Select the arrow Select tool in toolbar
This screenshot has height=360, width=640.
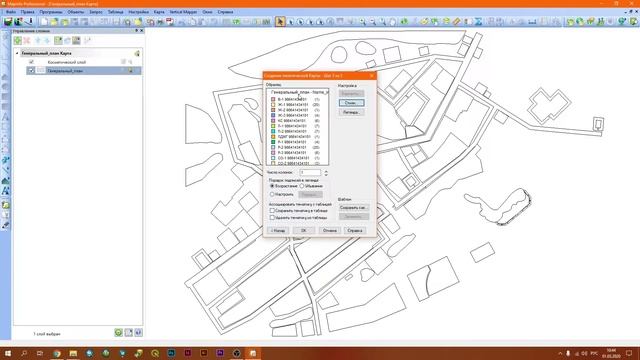(x=280, y=22)
